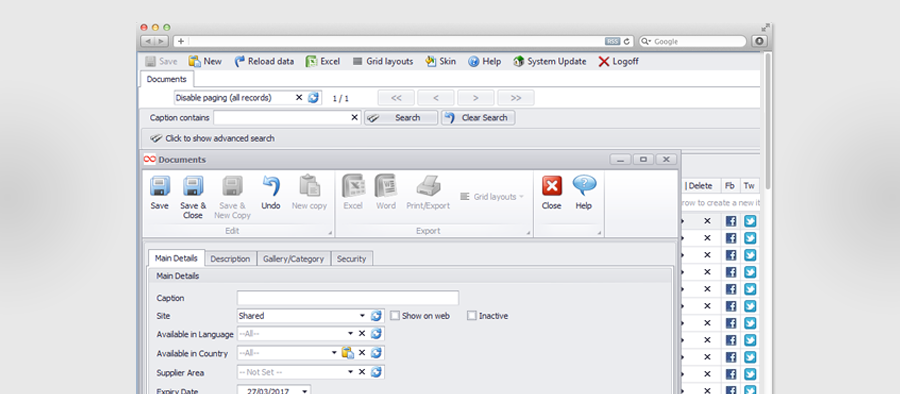The width and height of the screenshot is (900, 394).
Task: Switch to the Security tab
Action: (351, 259)
